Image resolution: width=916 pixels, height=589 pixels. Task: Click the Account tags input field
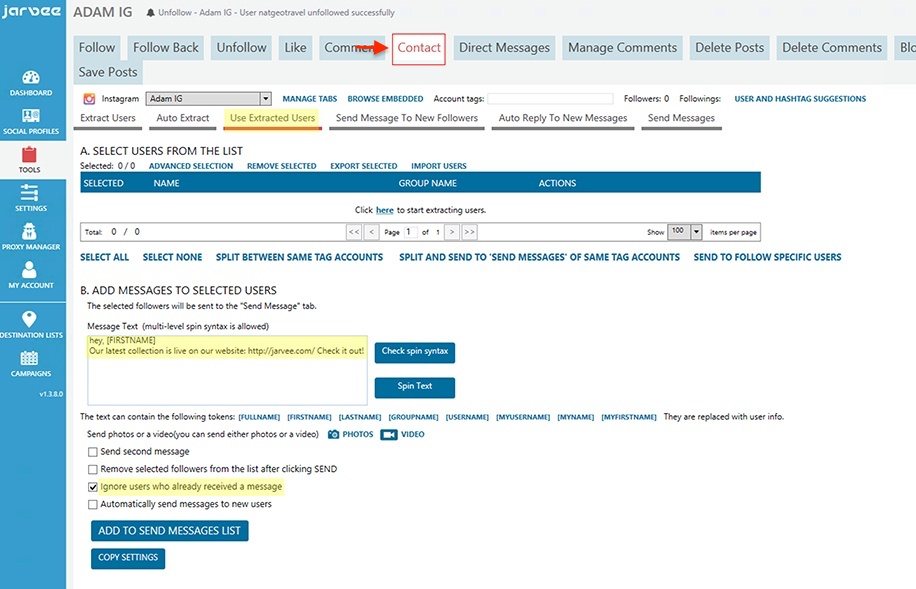click(x=550, y=99)
